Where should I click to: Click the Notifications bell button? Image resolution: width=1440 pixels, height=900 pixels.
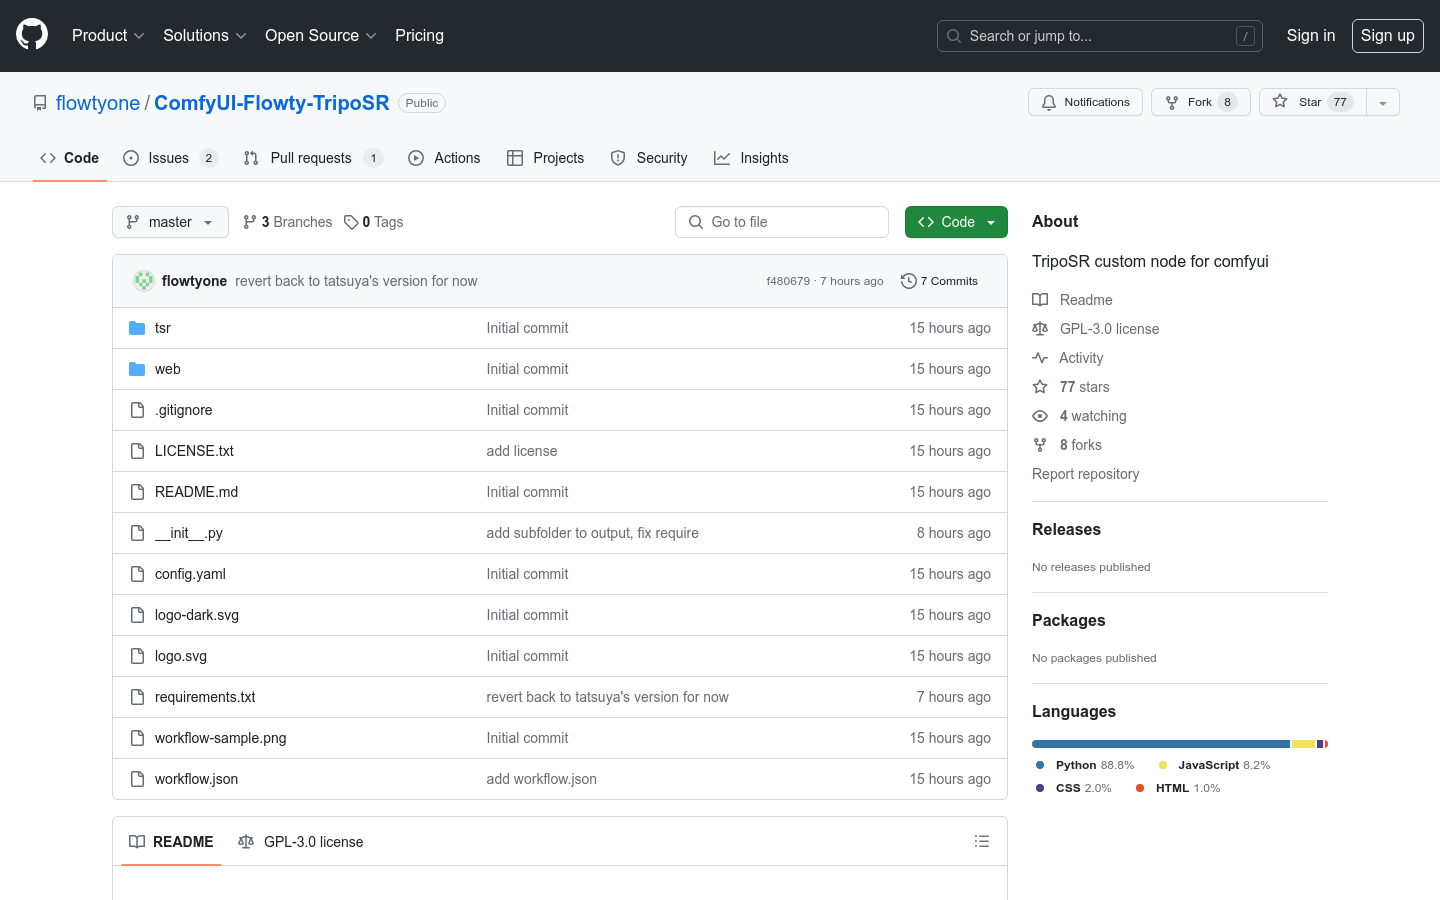pos(1085,102)
